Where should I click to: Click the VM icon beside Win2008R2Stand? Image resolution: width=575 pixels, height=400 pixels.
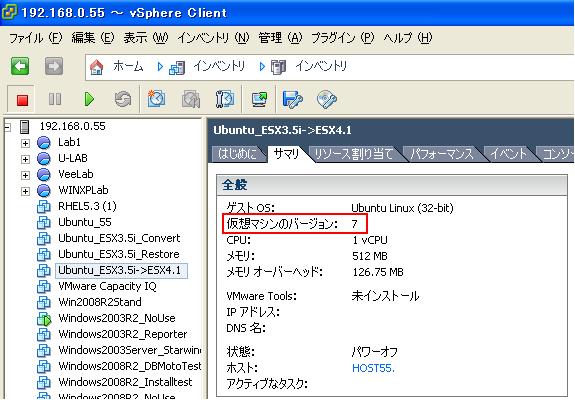(44, 303)
